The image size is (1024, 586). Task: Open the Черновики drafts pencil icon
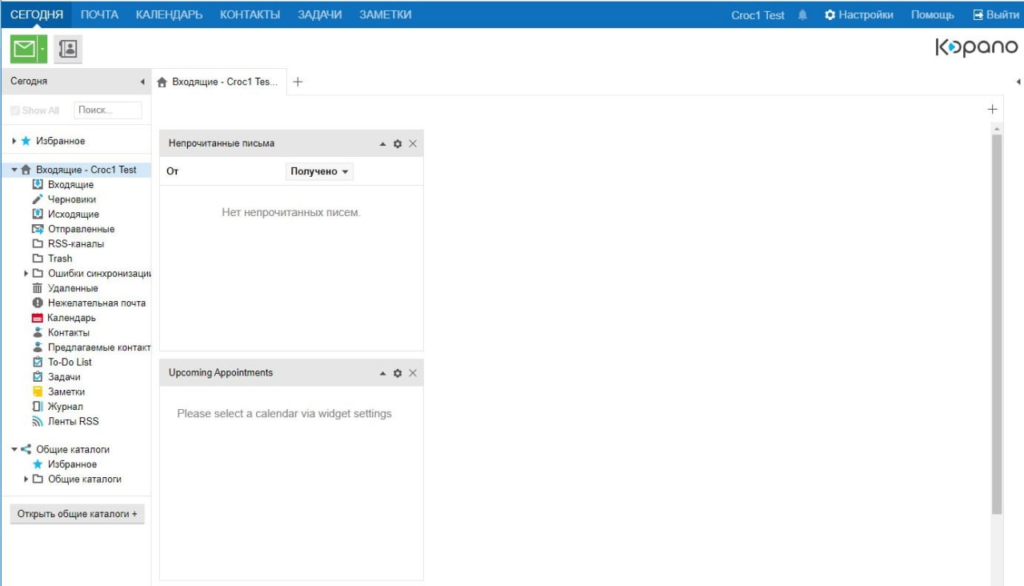click(x=37, y=199)
